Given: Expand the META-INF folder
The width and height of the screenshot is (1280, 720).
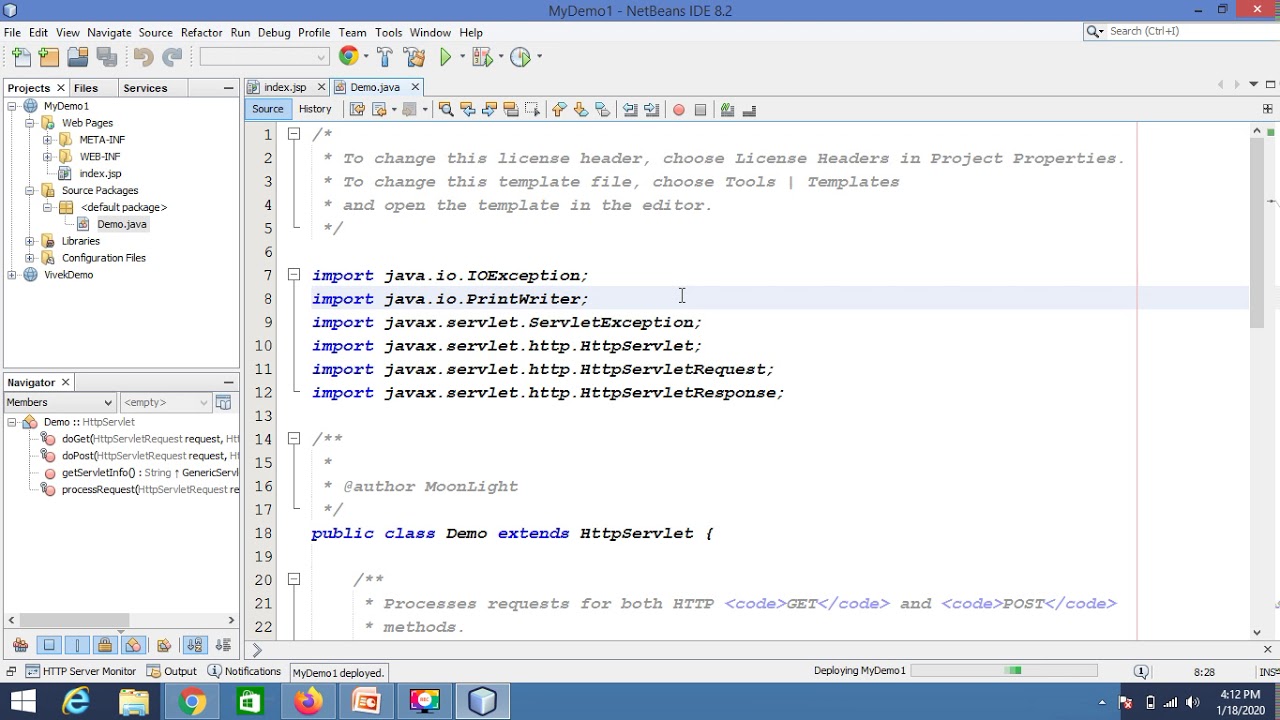Looking at the screenshot, I should tap(47, 140).
